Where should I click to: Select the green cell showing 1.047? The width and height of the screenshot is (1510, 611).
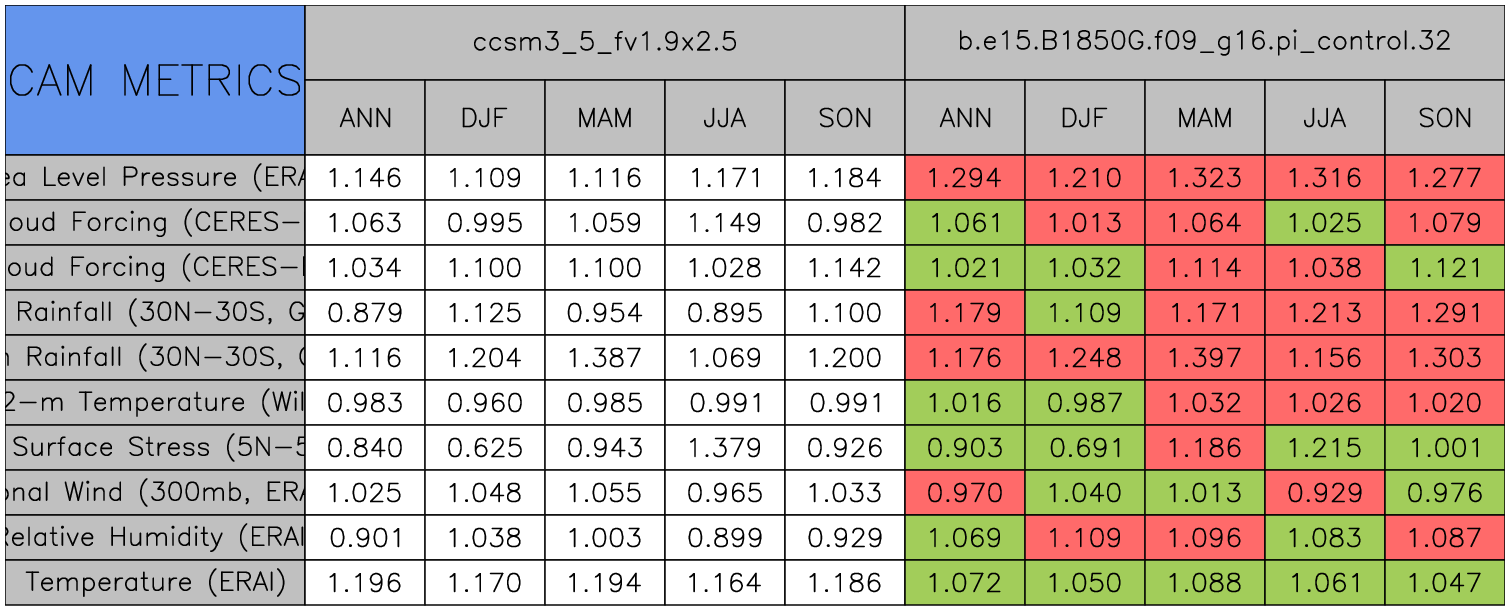(1444, 583)
